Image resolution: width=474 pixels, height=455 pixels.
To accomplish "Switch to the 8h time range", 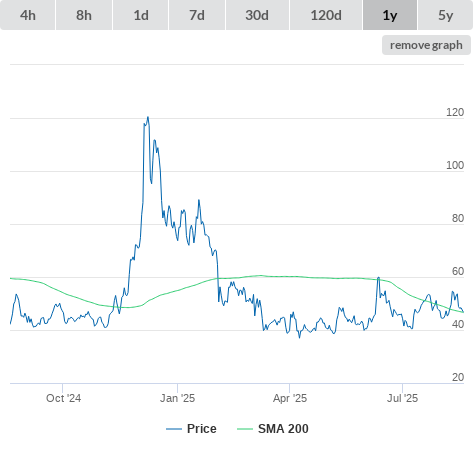I will (84, 15).
